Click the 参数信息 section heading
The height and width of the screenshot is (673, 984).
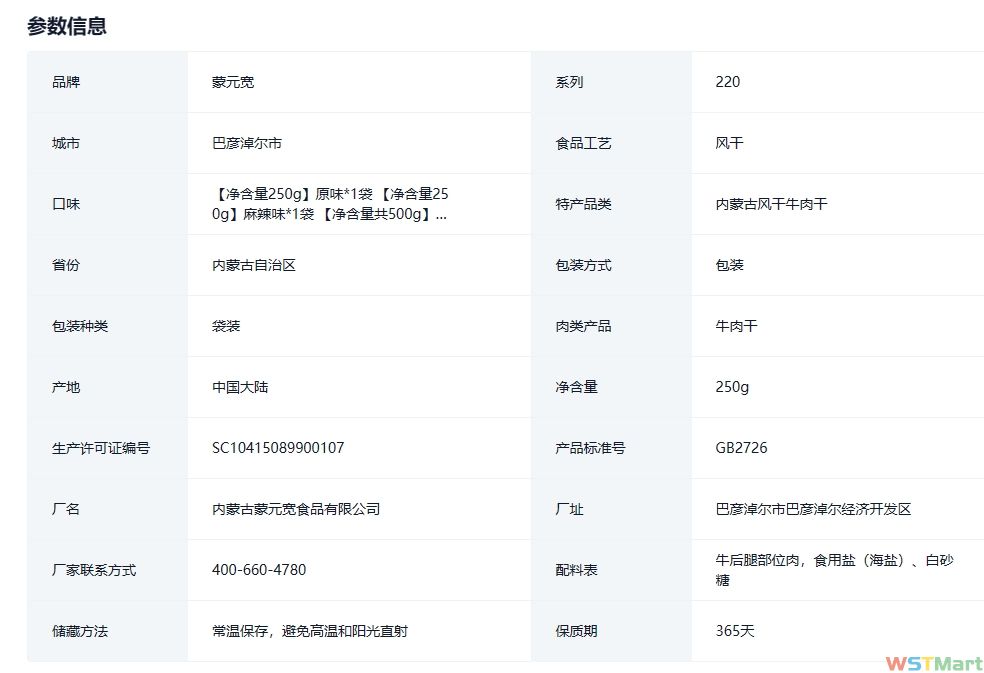pos(67,26)
